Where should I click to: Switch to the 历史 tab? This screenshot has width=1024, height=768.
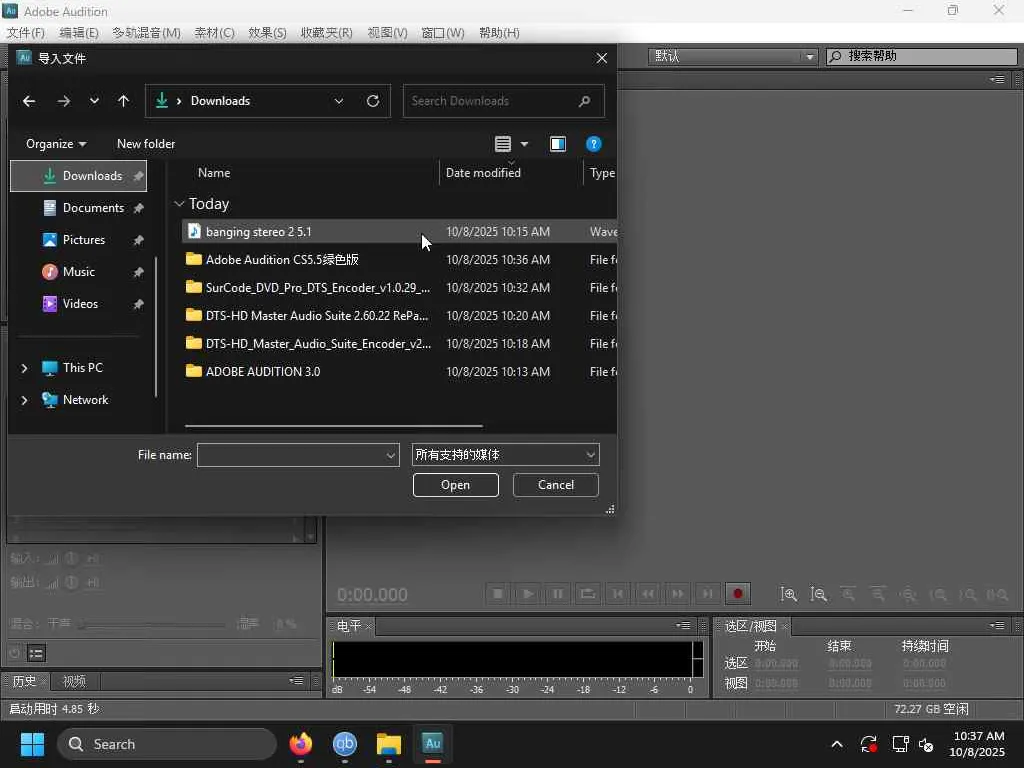24,681
